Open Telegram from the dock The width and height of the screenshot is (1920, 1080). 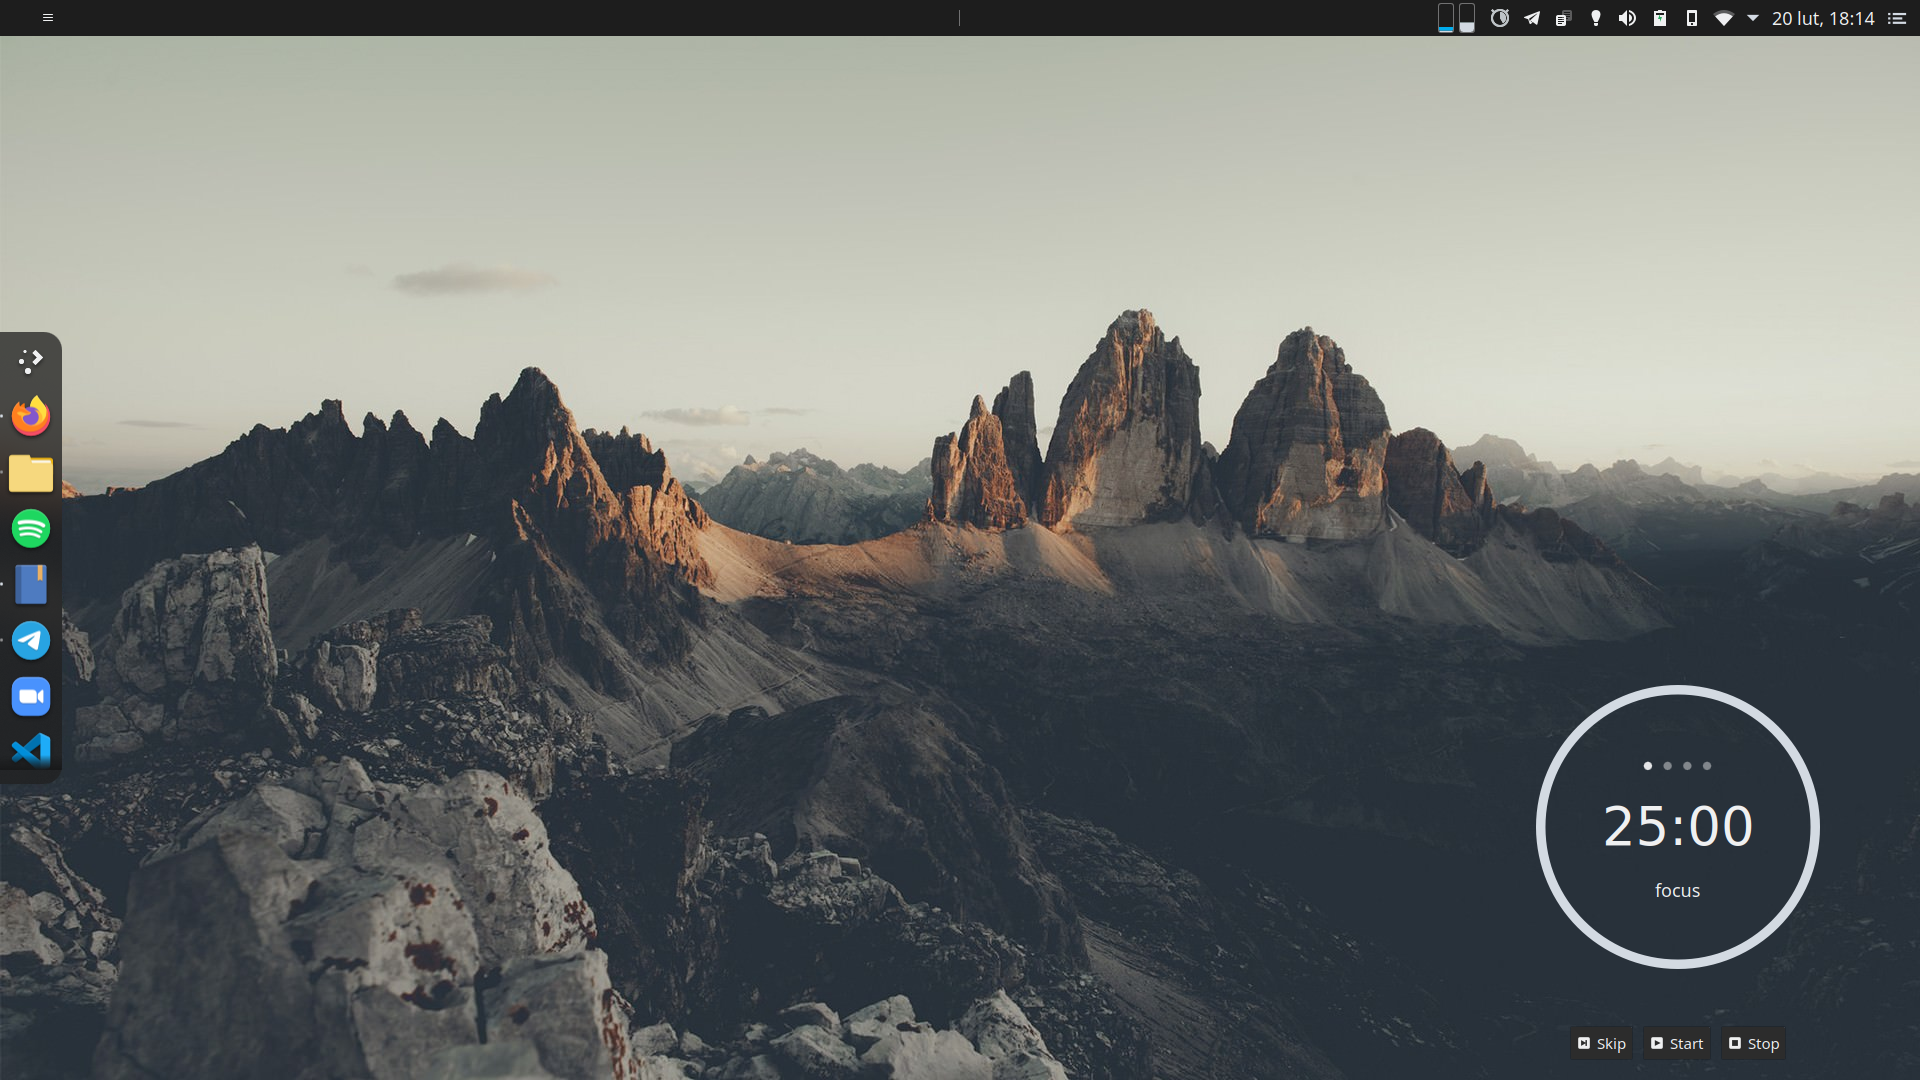(31, 640)
